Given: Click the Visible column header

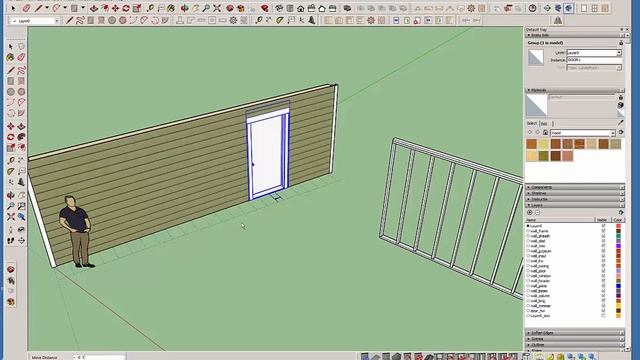Looking at the screenshot, I should [x=602, y=220].
